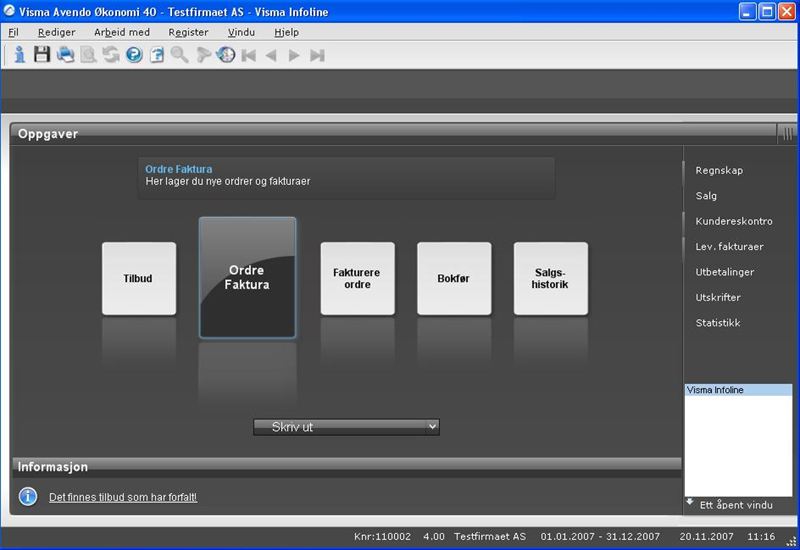
Task: Click the globe clock icon in toolbar
Action: tap(226, 55)
